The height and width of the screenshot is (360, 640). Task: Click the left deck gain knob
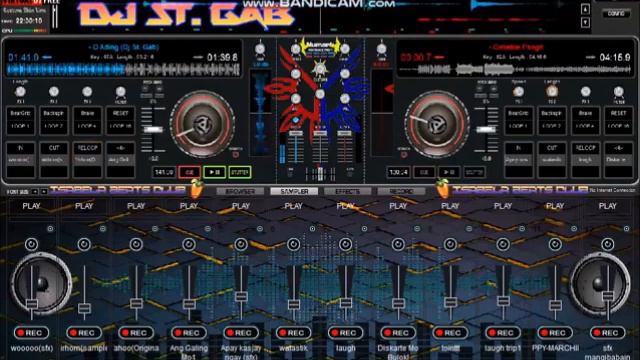260,49
